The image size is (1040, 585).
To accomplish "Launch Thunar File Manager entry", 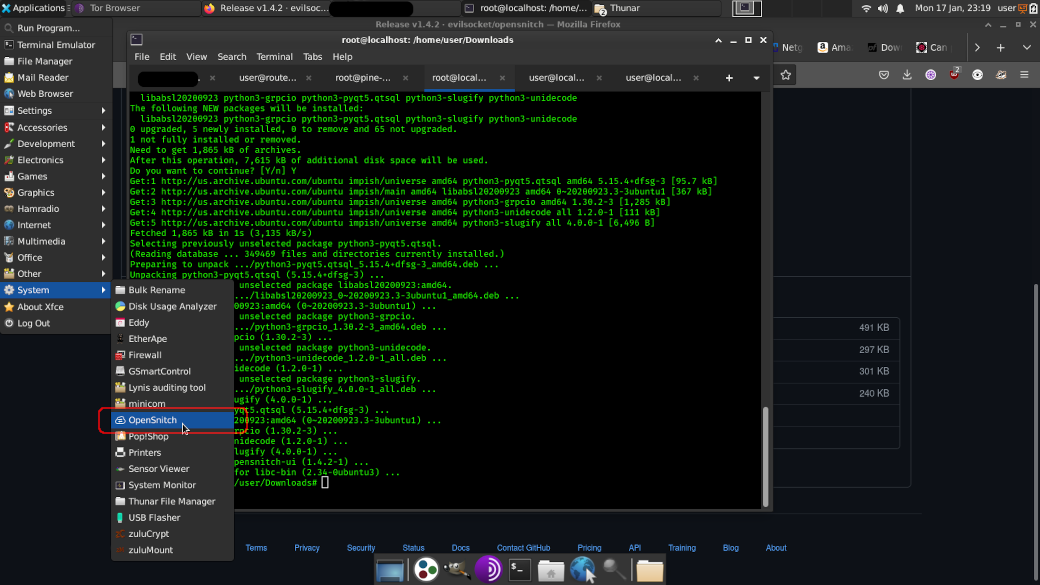I will tap(172, 501).
